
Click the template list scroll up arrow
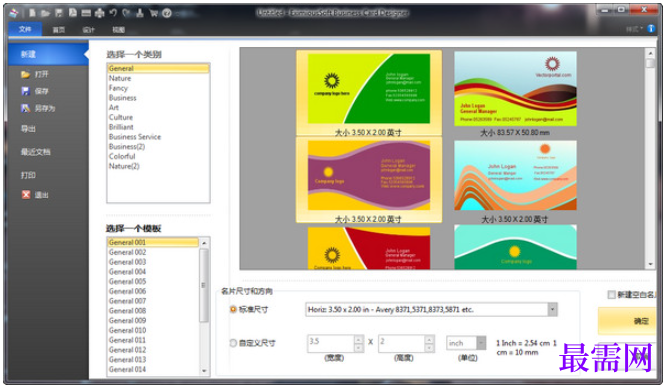pos(204,243)
